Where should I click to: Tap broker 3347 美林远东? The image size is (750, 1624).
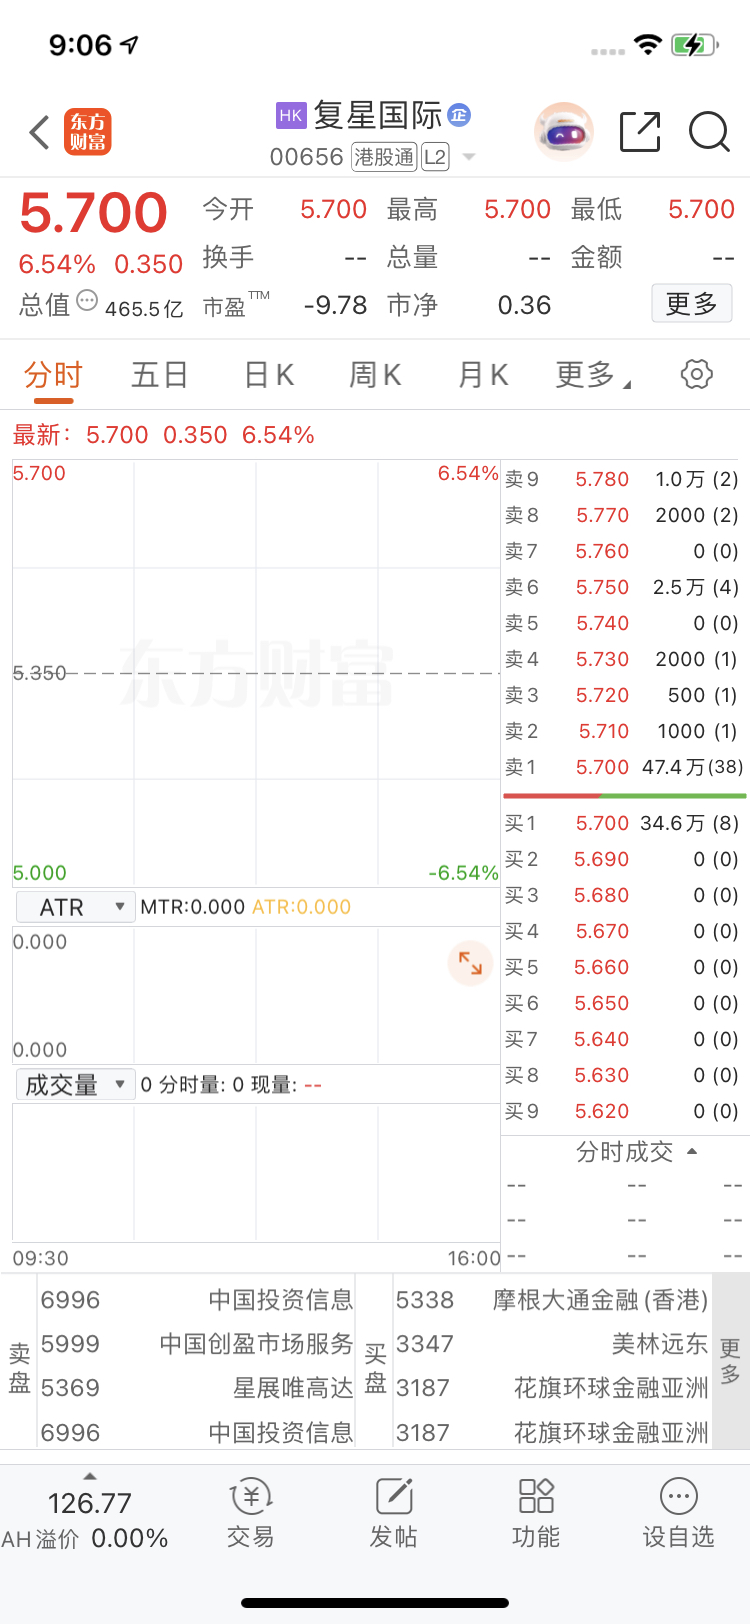pyautogui.click(x=552, y=1344)
